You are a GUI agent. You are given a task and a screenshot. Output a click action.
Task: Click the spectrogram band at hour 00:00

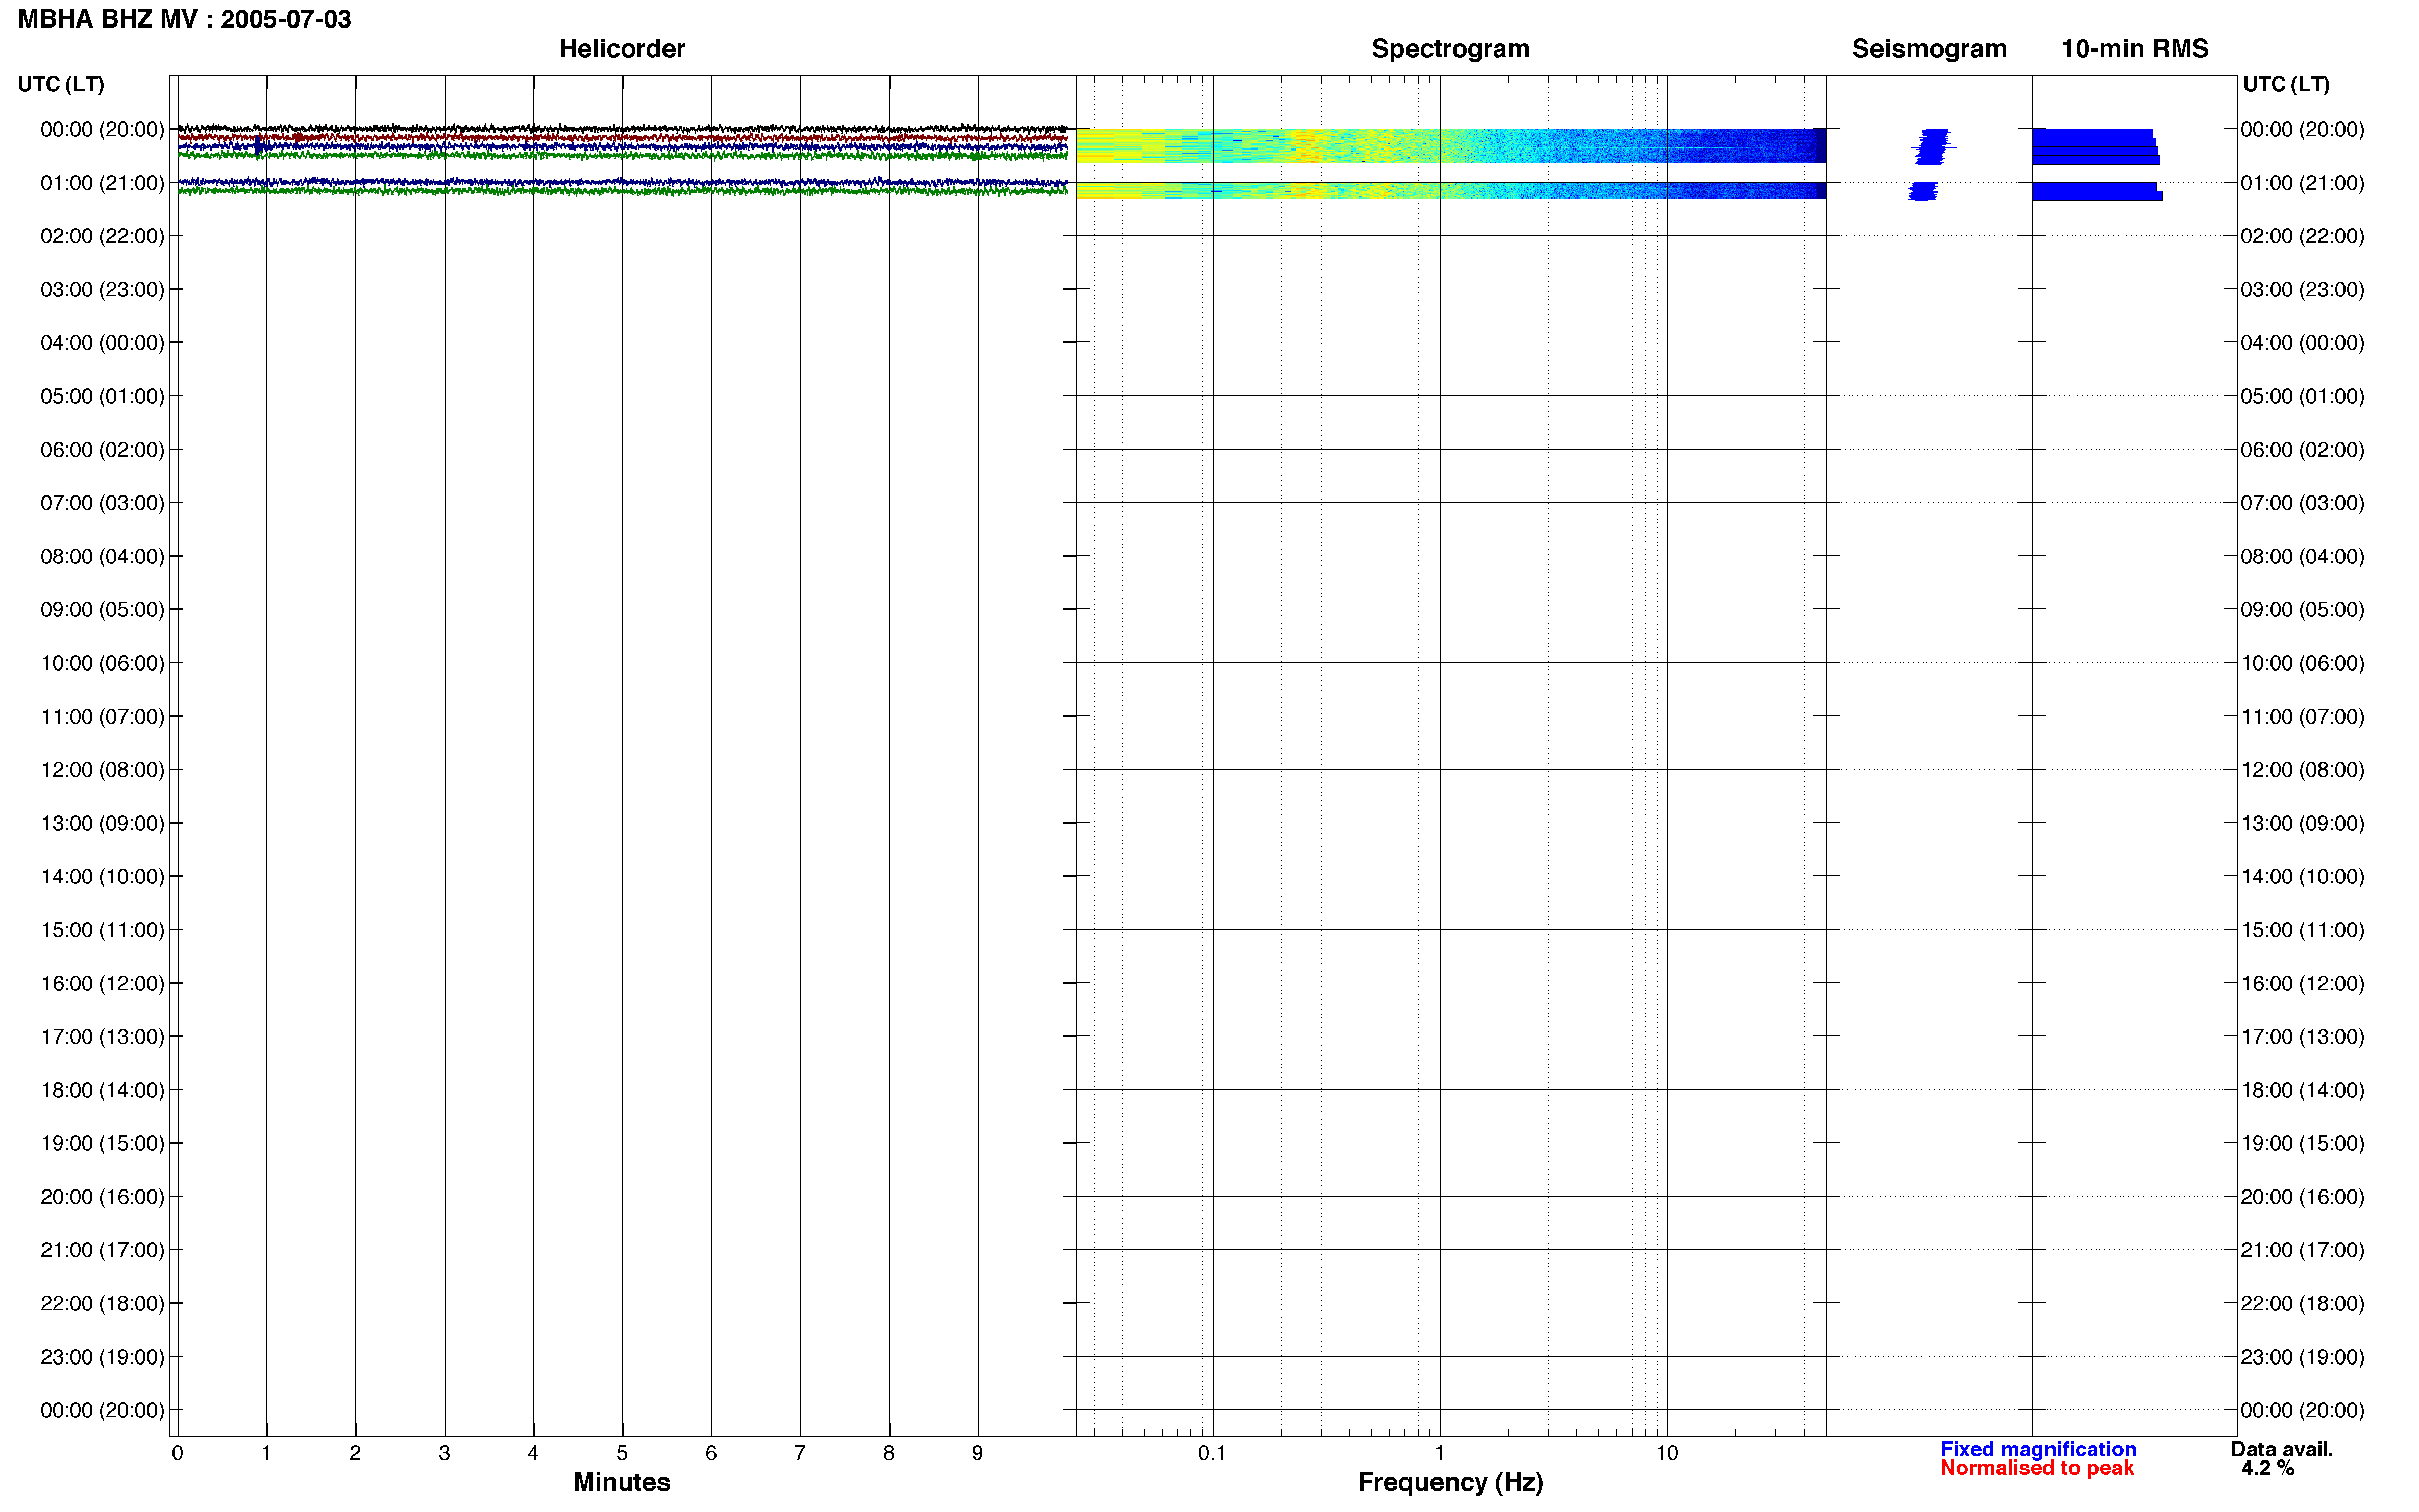tap(1450, 145)
